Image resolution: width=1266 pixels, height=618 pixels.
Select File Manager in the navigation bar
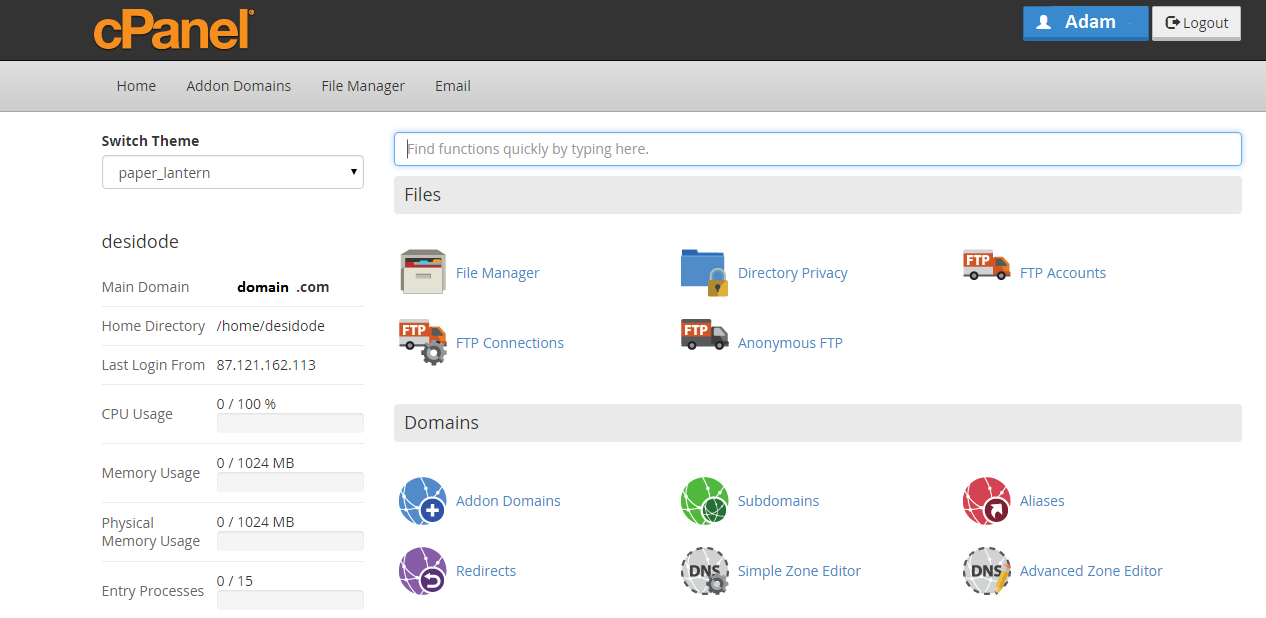click(363, 86)
